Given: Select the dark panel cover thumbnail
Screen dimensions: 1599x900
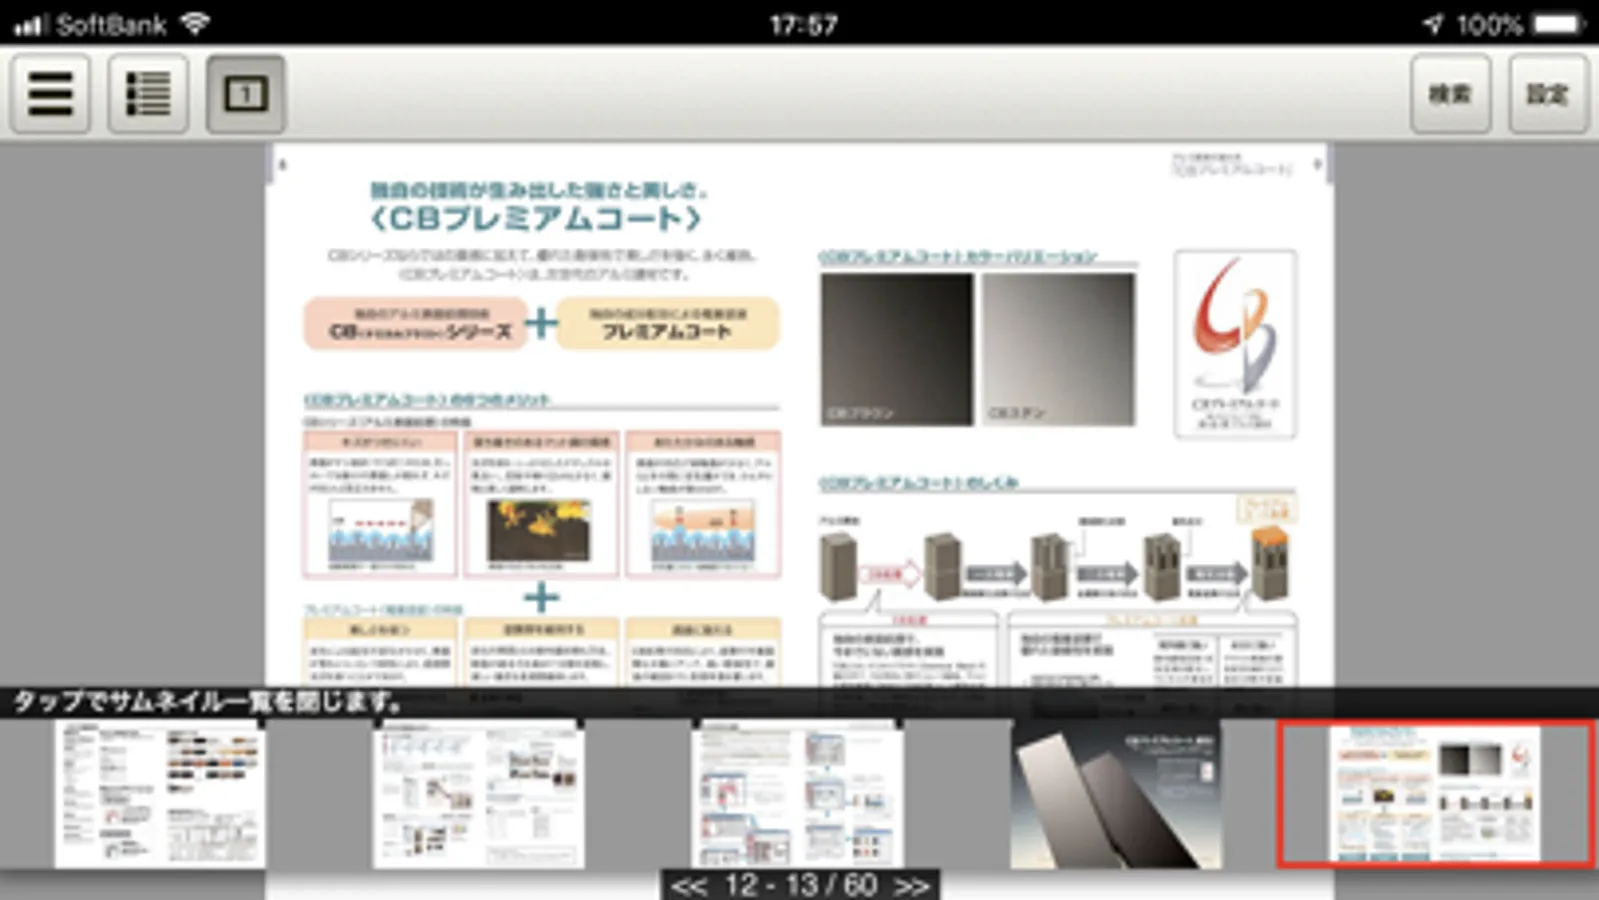Looking at the screenshot, I should pos(1116,794).
